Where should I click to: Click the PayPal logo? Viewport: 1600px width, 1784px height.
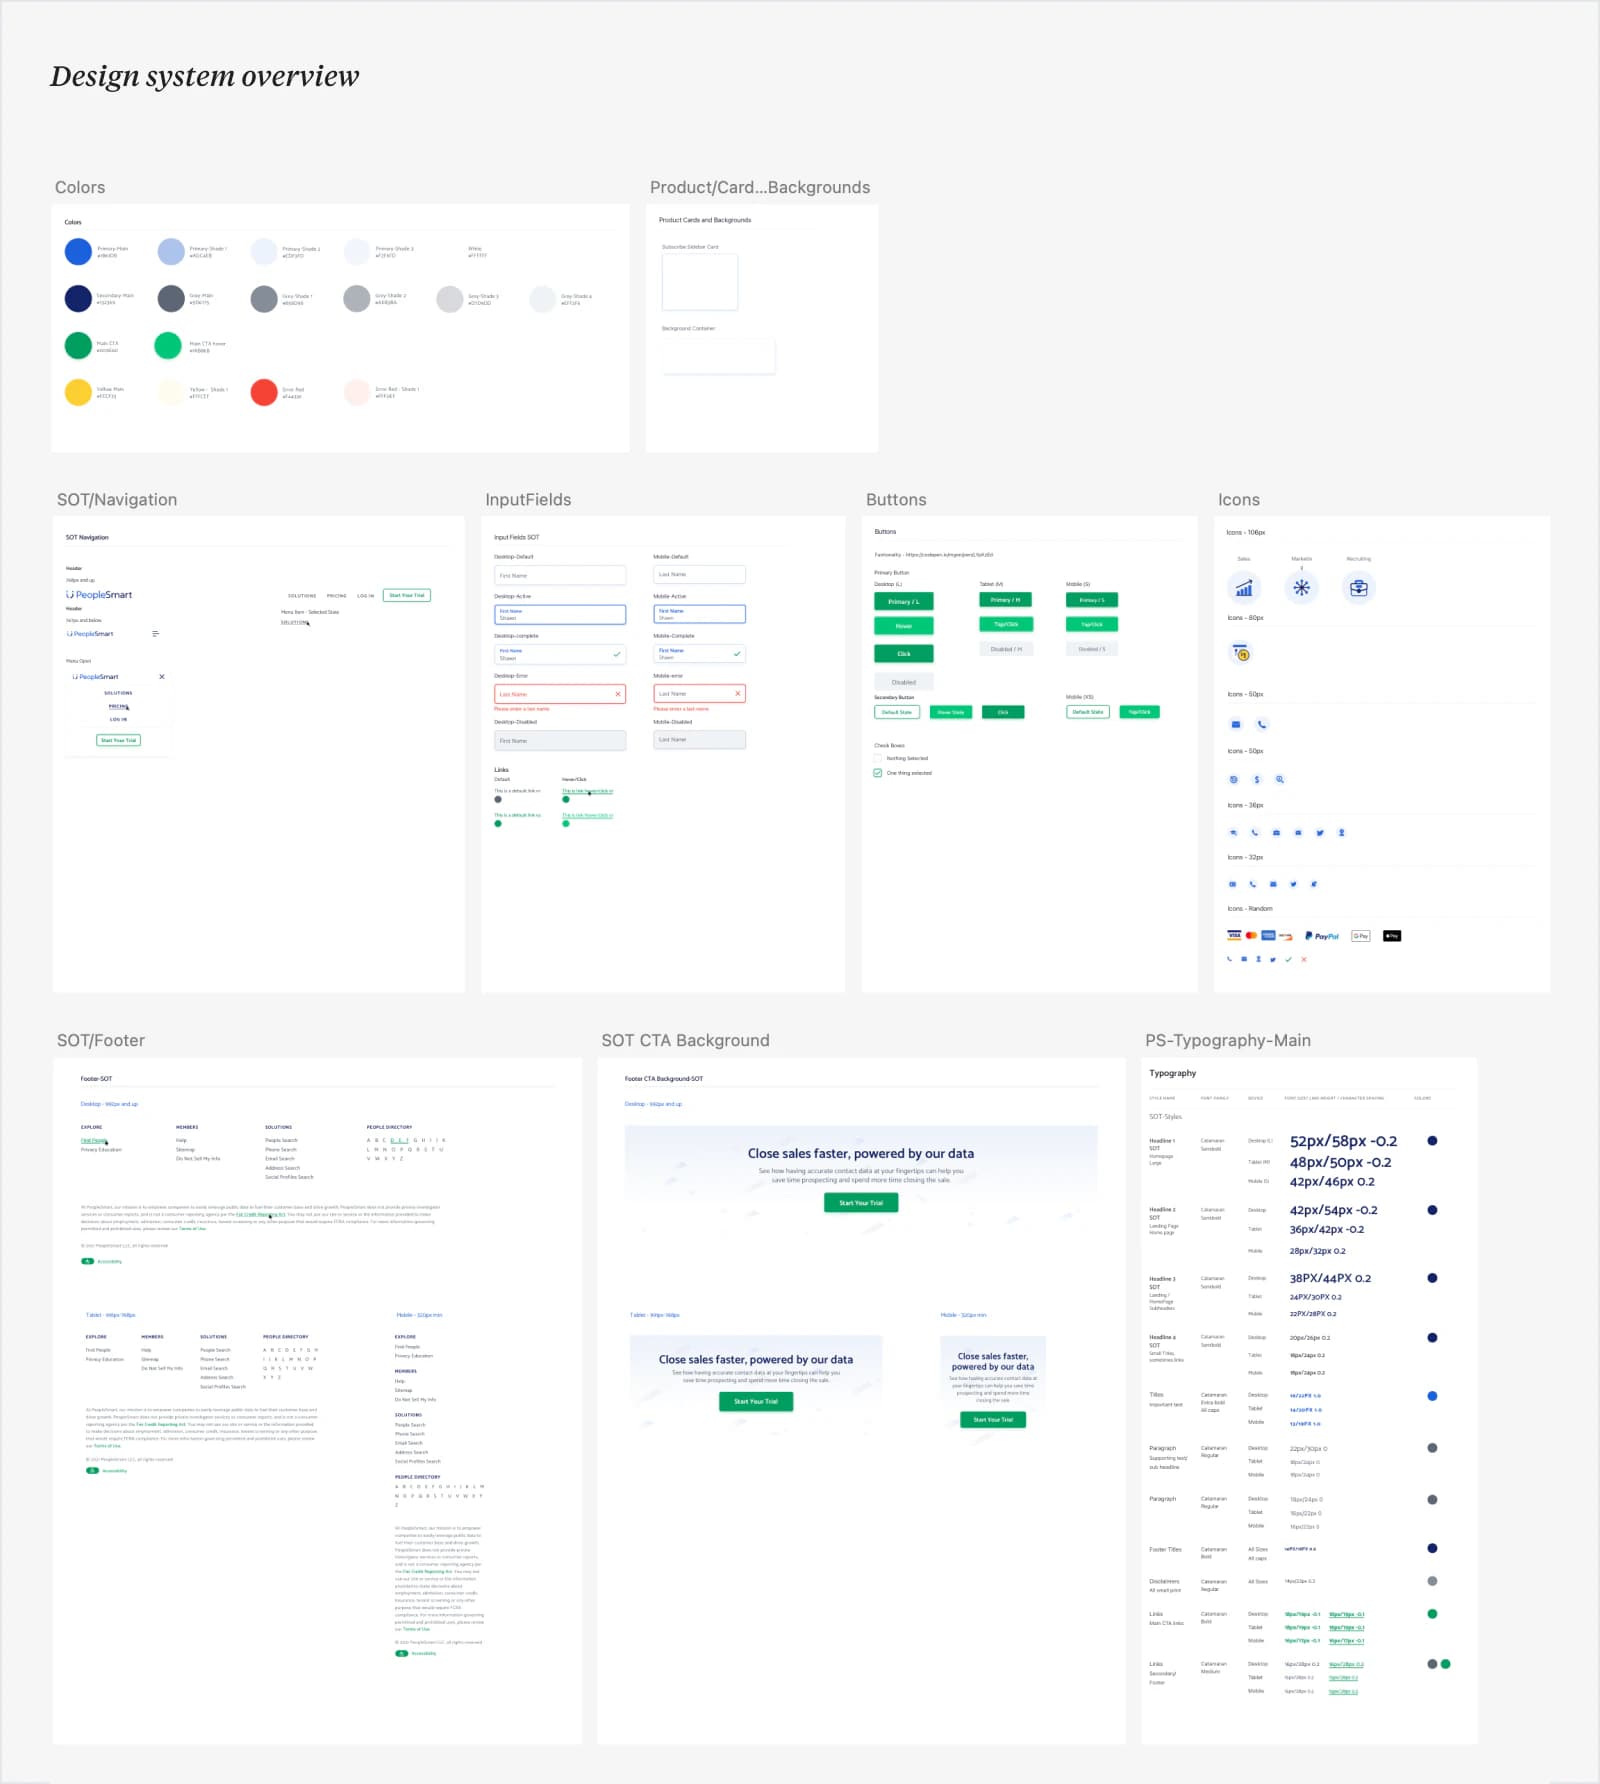click(x=1322, y=936)
